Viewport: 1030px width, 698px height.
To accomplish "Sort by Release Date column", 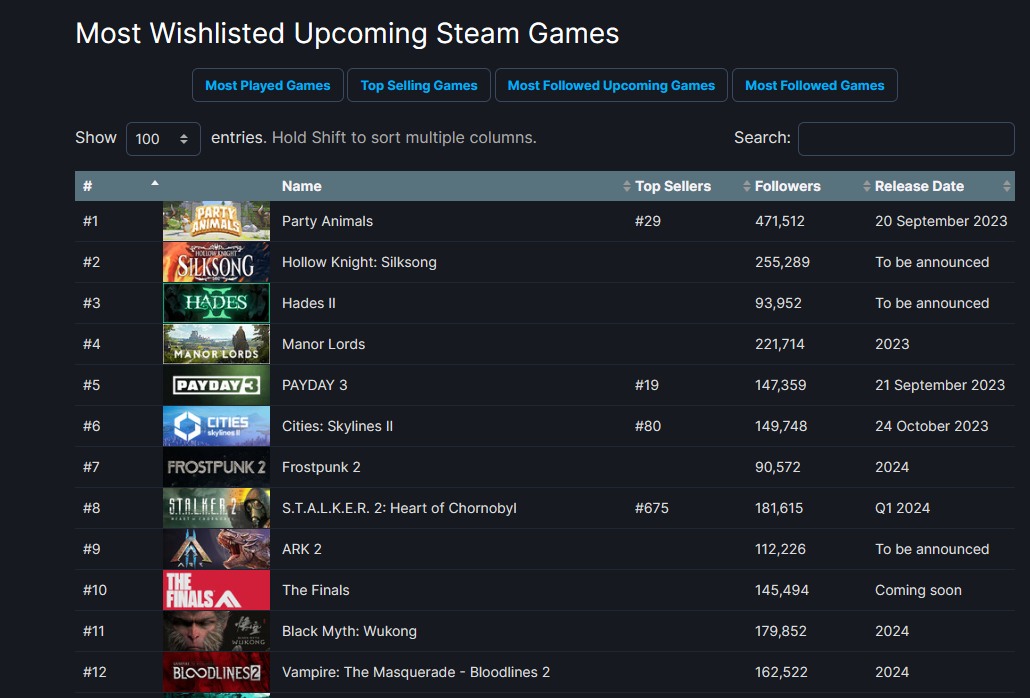I will [919, 186].
